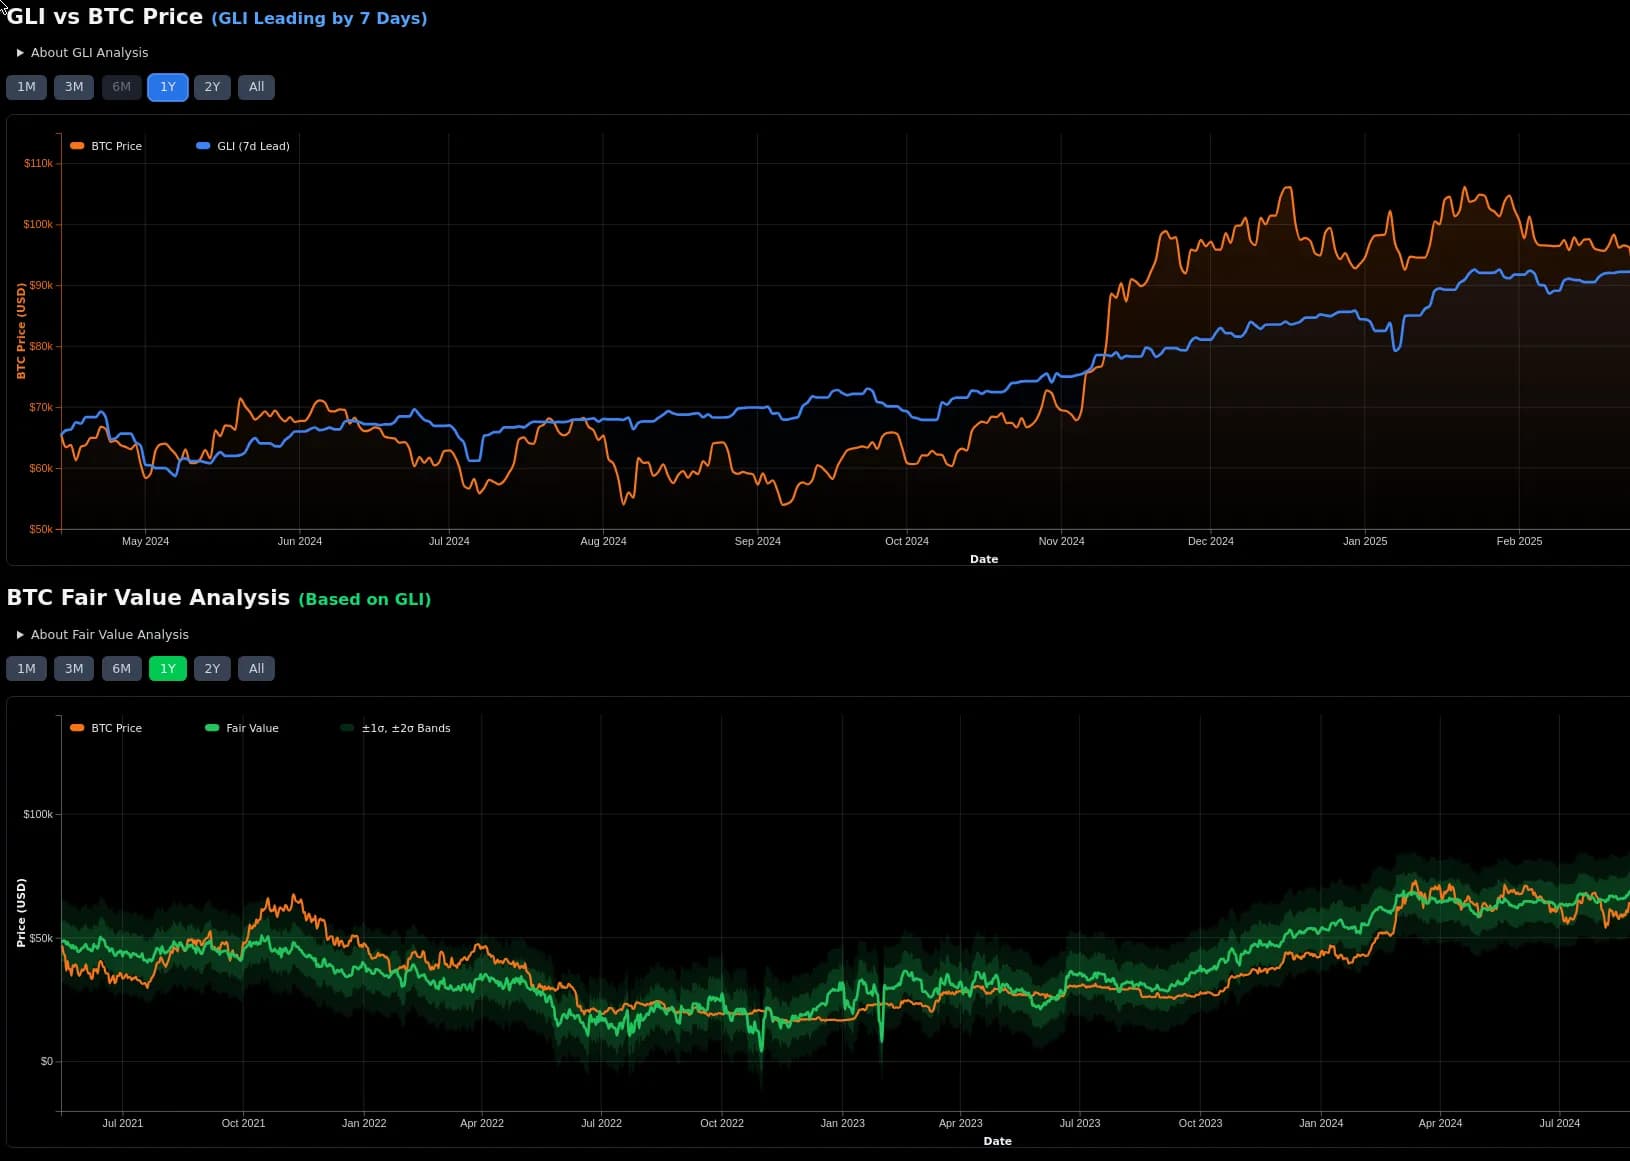The height and width of the screenshot is (1161, 1630).
Task: Choose 1Y range on Fair Value chart
Action: tap(168, 669)
